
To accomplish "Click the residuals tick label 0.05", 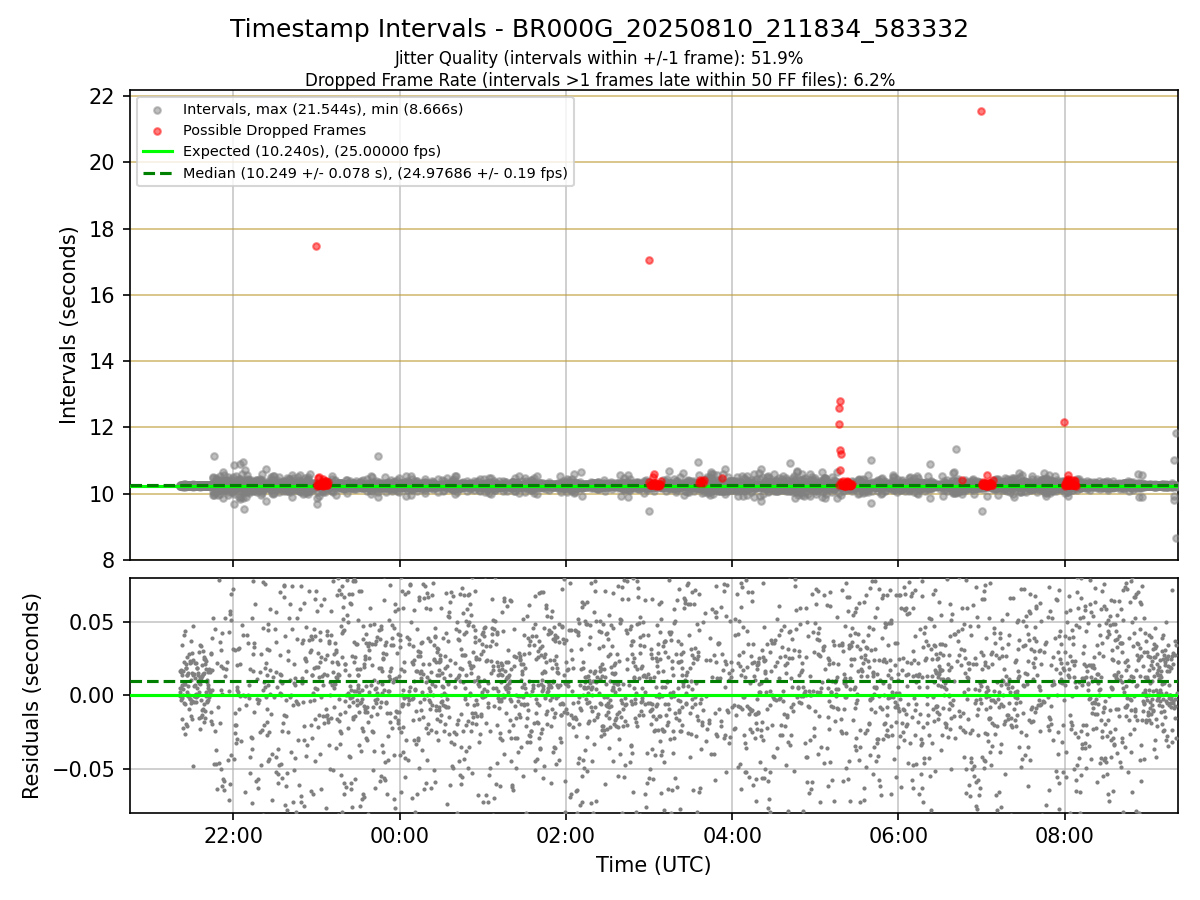I will point(92,622).
